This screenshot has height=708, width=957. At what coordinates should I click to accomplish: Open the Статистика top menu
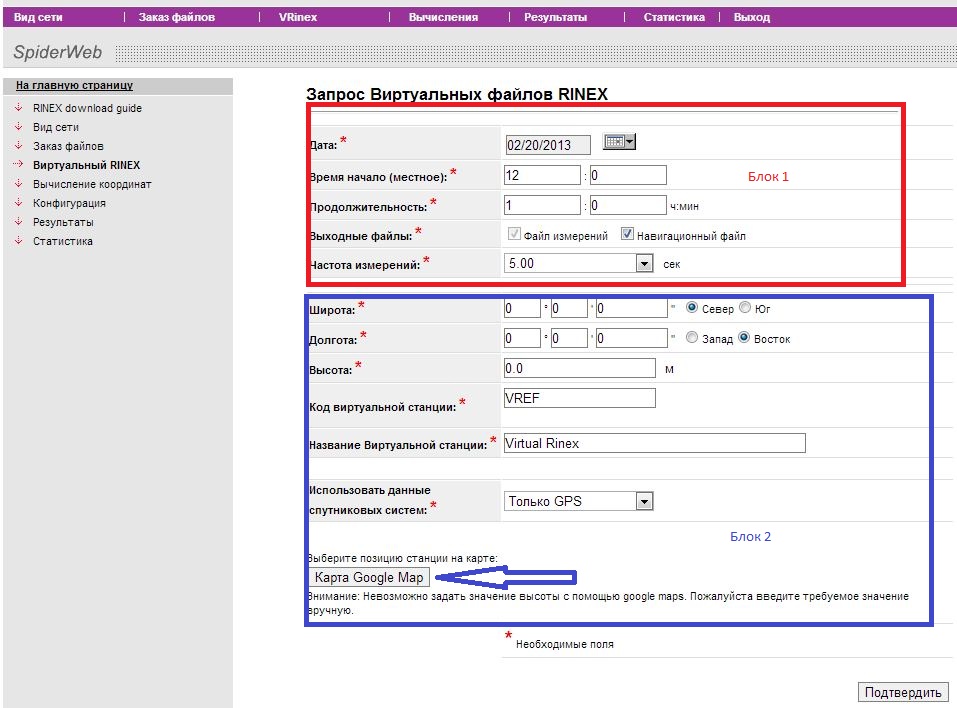click(674, 17)
